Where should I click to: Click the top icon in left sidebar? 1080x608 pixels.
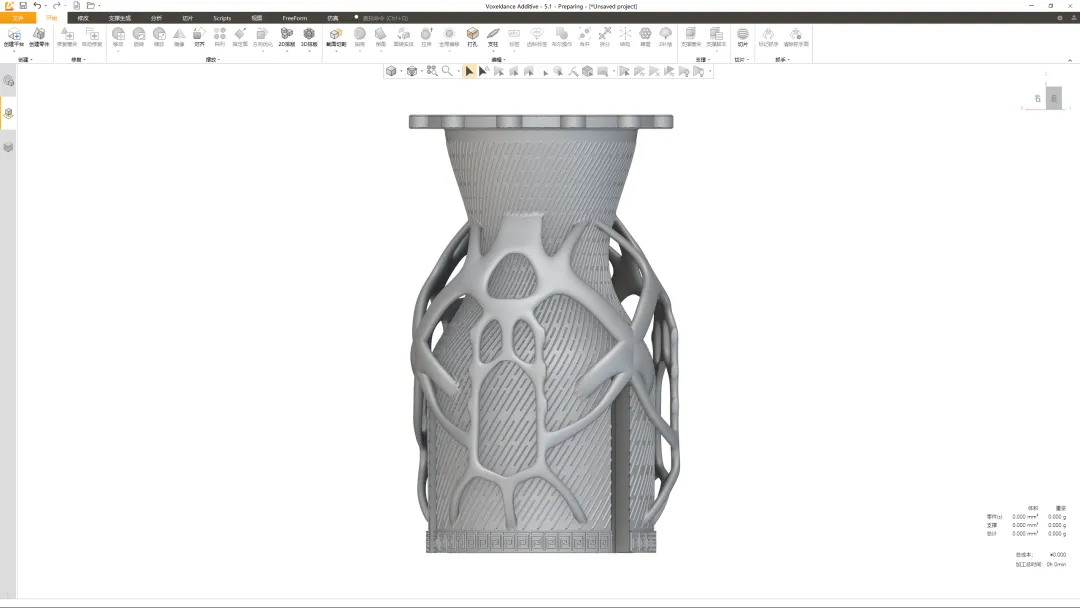[8, 81]
